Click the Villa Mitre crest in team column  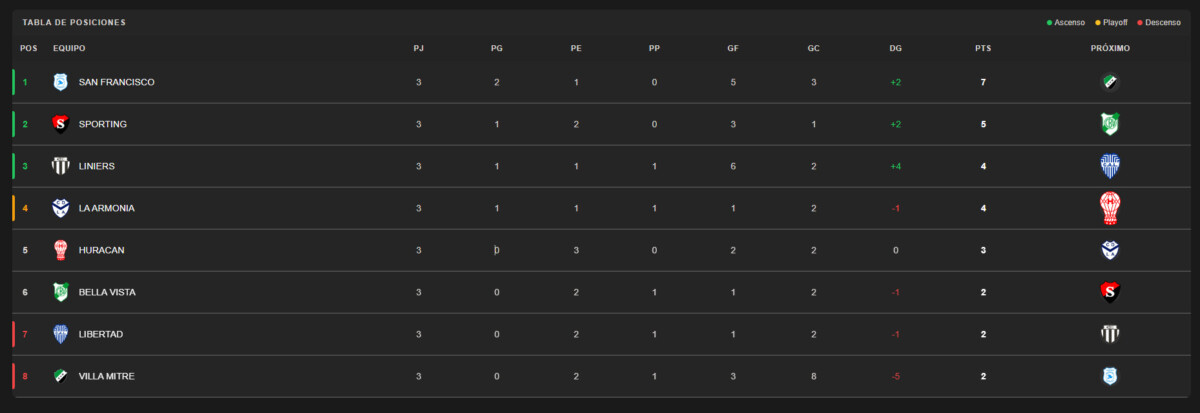pos(60,376)
